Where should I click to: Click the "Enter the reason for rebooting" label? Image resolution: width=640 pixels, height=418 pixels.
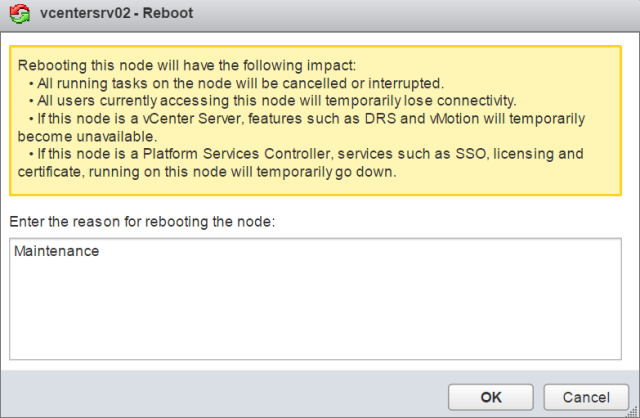click(x=148, y=220)
